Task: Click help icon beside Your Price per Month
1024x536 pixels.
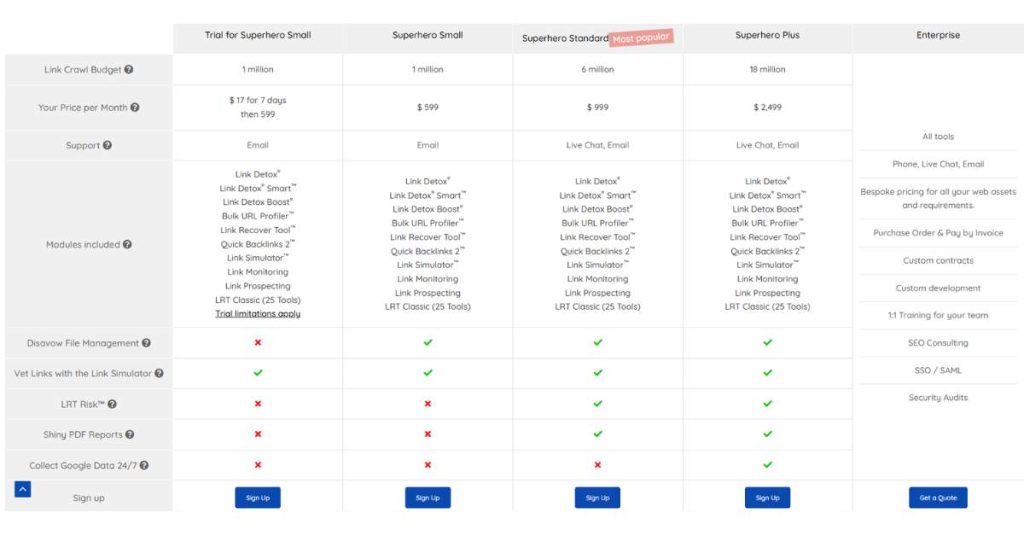Action: pyautogui.click(x=135, y=108)
